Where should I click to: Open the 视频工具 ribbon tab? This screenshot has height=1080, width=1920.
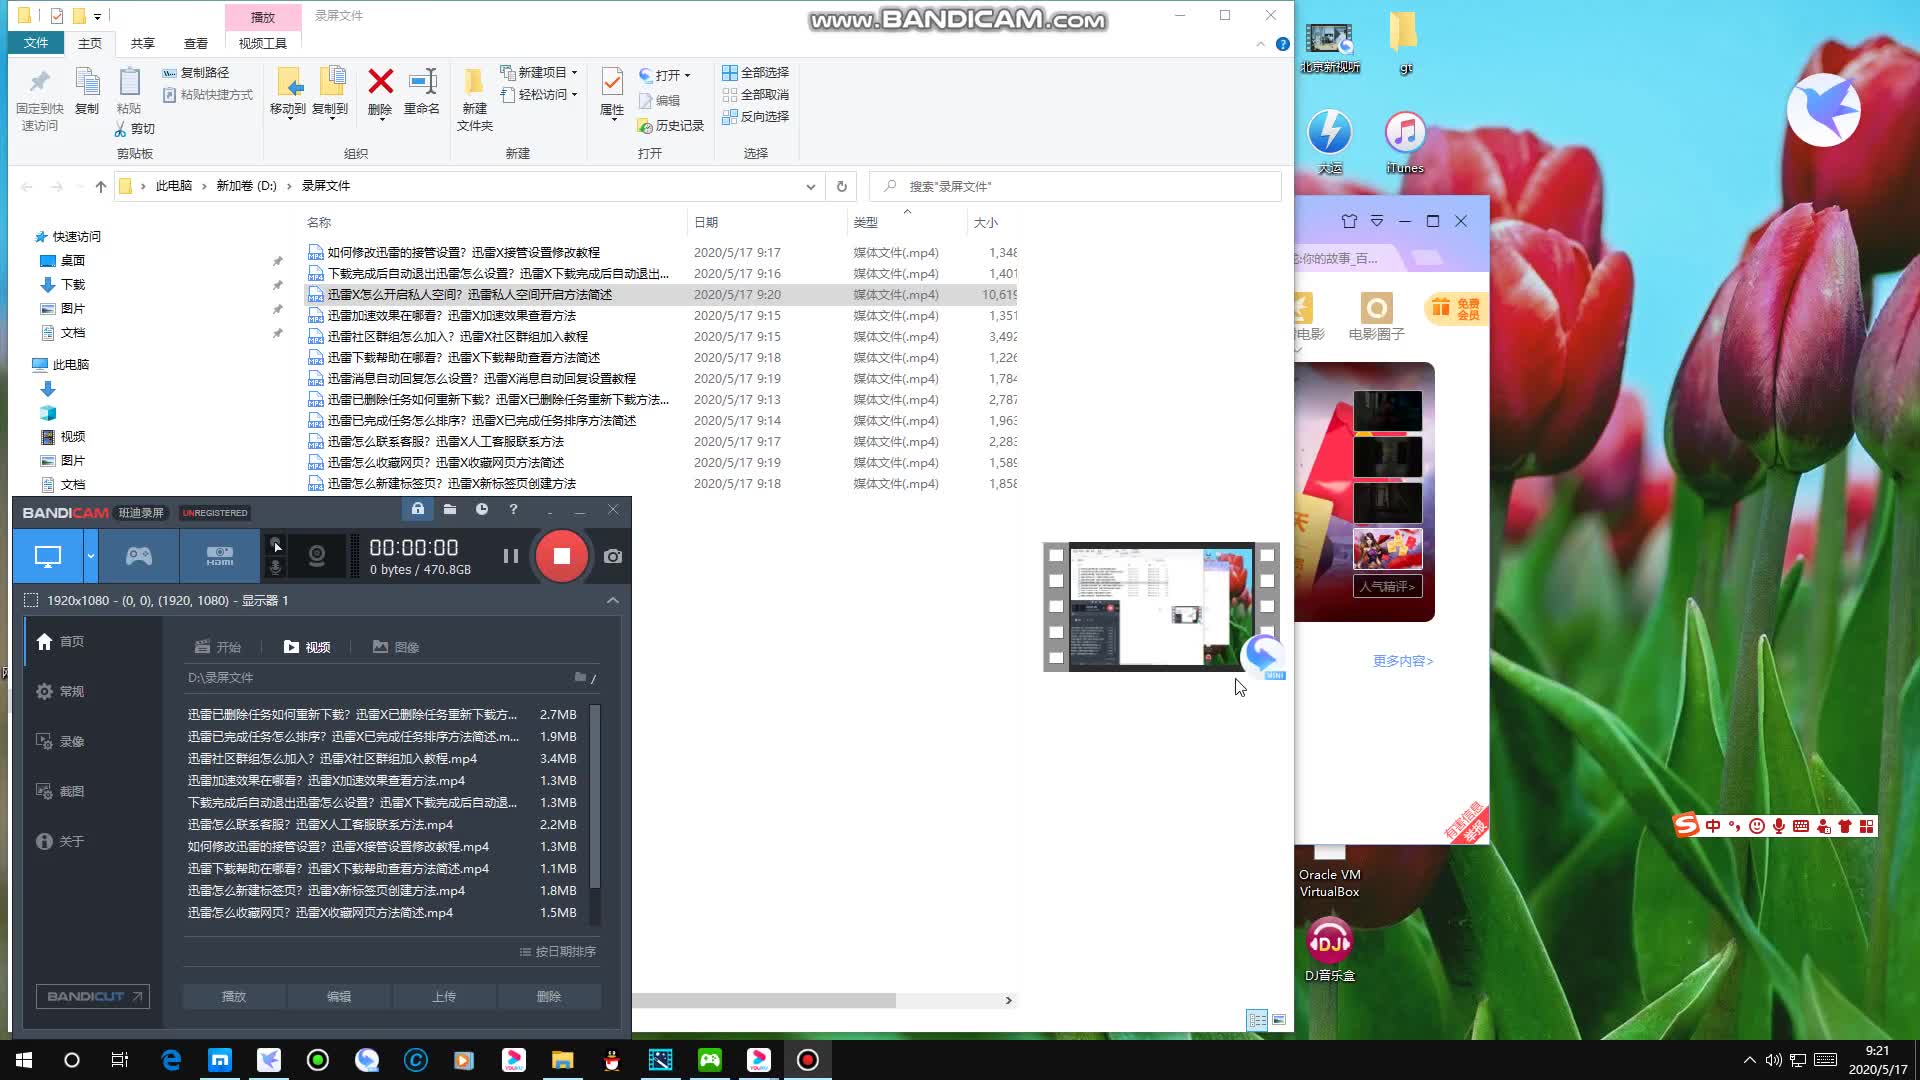(263, 43)
